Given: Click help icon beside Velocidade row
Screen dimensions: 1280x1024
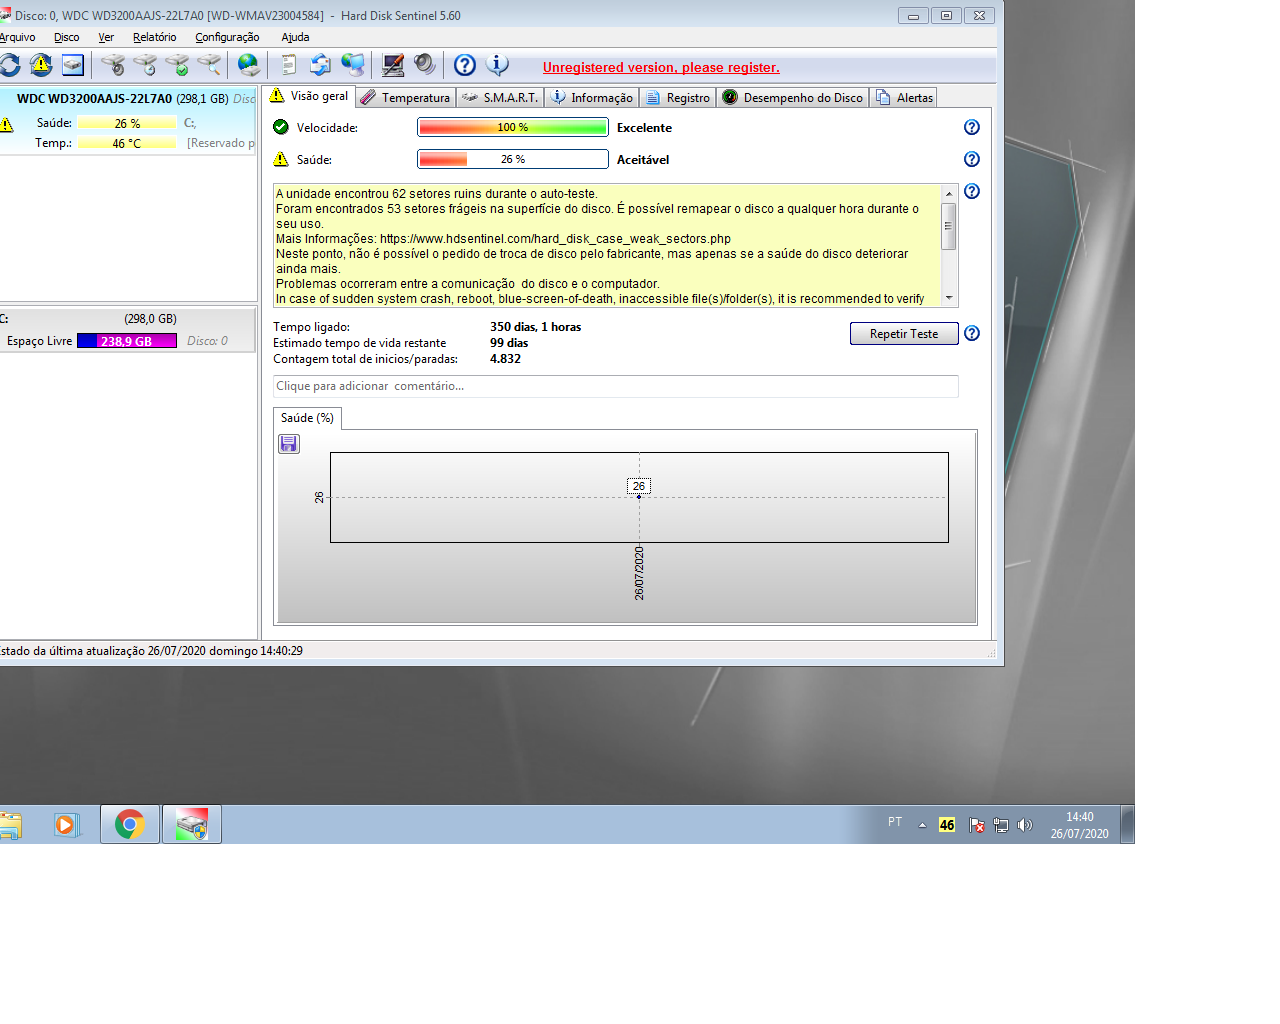Looking at the screenshot, I should (972, 127).
